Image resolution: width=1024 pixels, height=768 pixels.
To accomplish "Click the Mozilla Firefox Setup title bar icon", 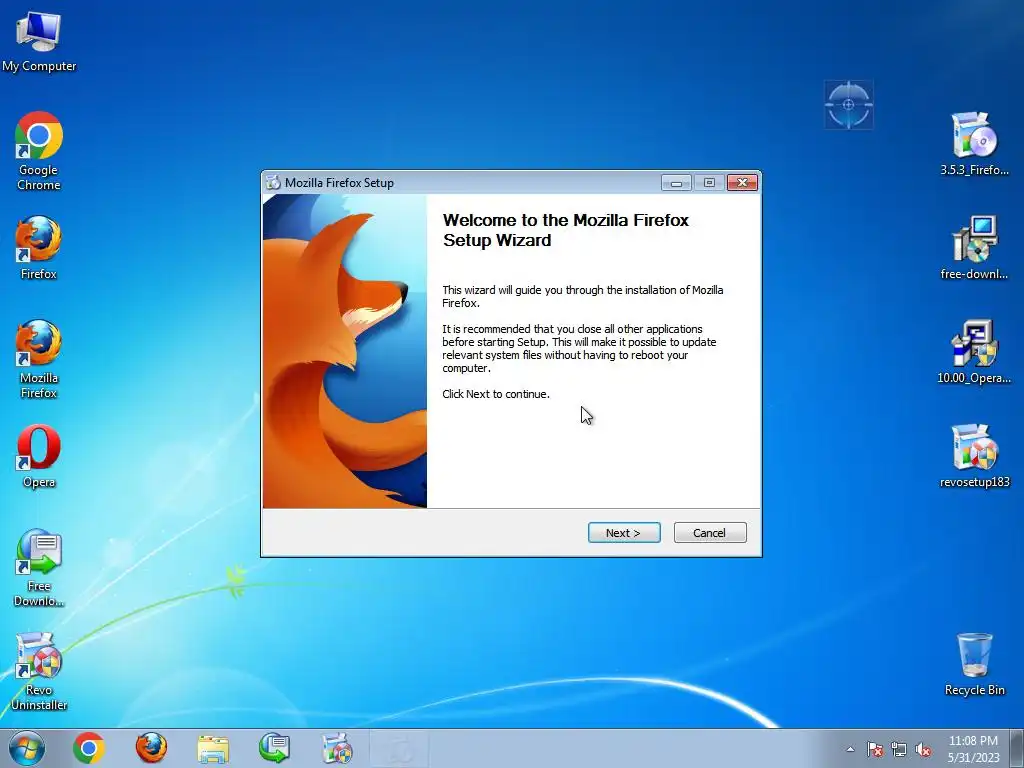I will [x=273, y=183].
